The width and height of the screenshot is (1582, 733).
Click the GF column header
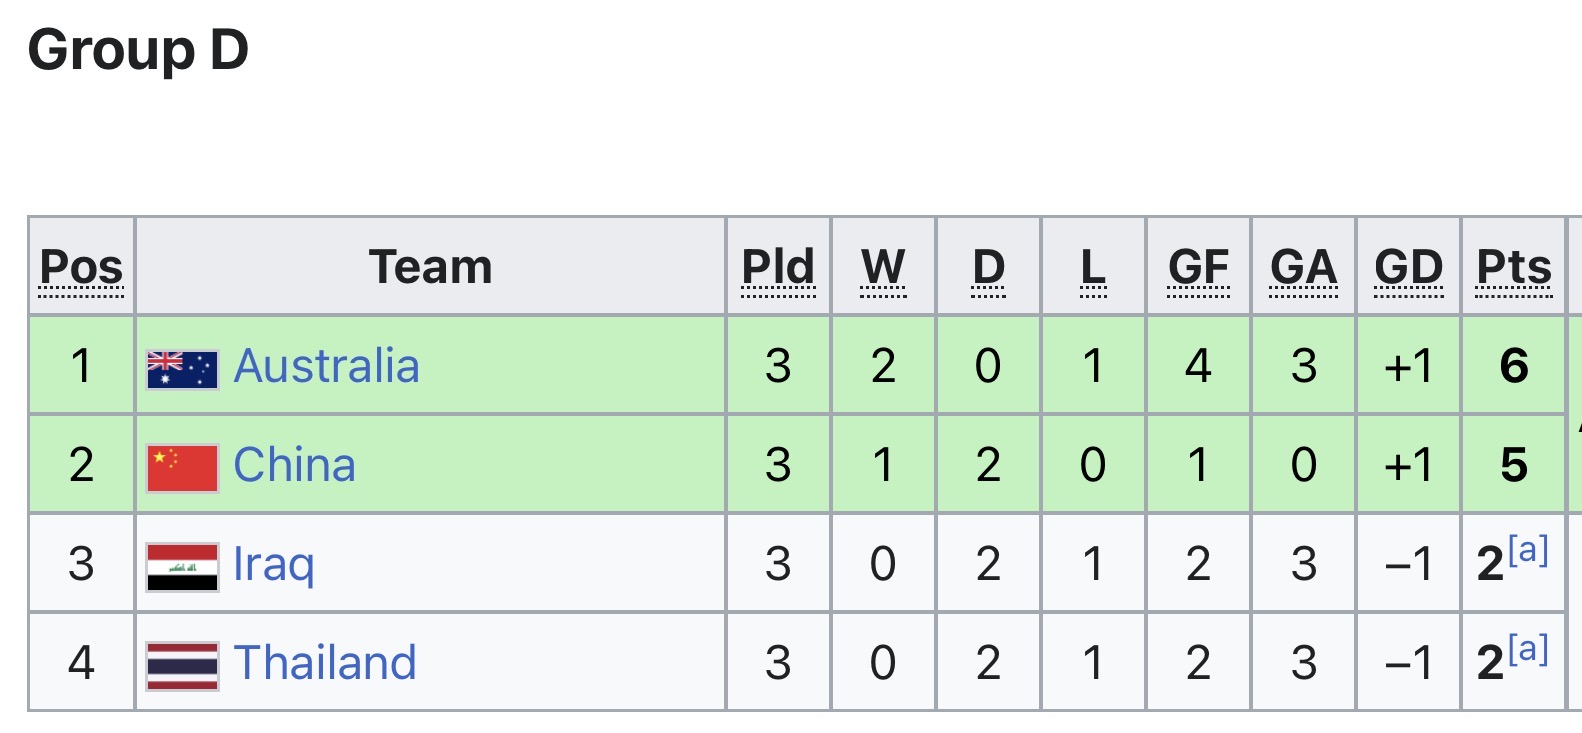pos(1198,267)
